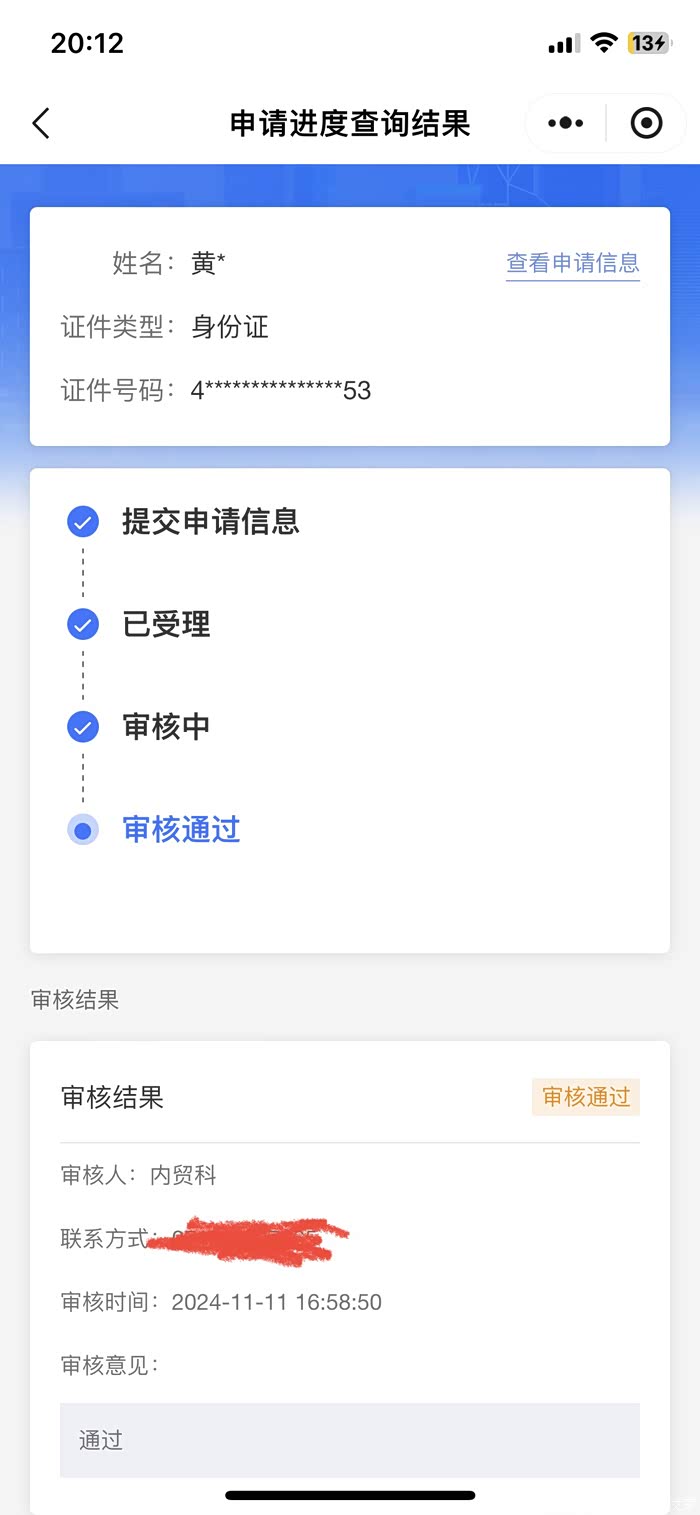The image size is (700, 1515).
Task: Tap the battery status icon
Action: [x=648, y=43]
